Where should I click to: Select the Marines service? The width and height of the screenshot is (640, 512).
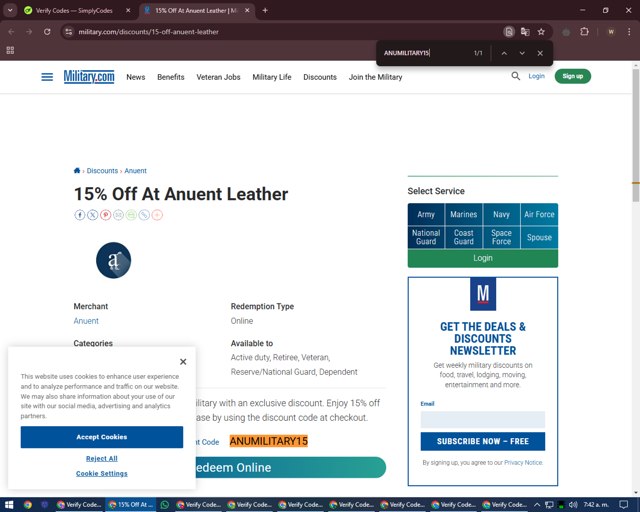(464, 214)
